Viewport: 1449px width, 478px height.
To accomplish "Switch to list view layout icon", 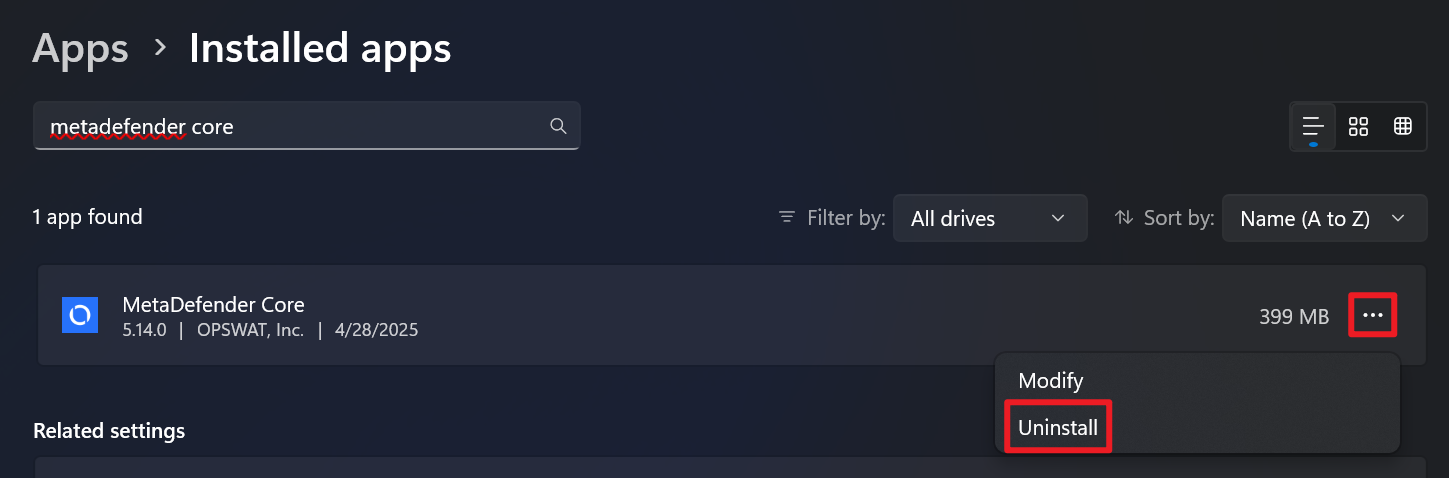I will (1313, 127).
